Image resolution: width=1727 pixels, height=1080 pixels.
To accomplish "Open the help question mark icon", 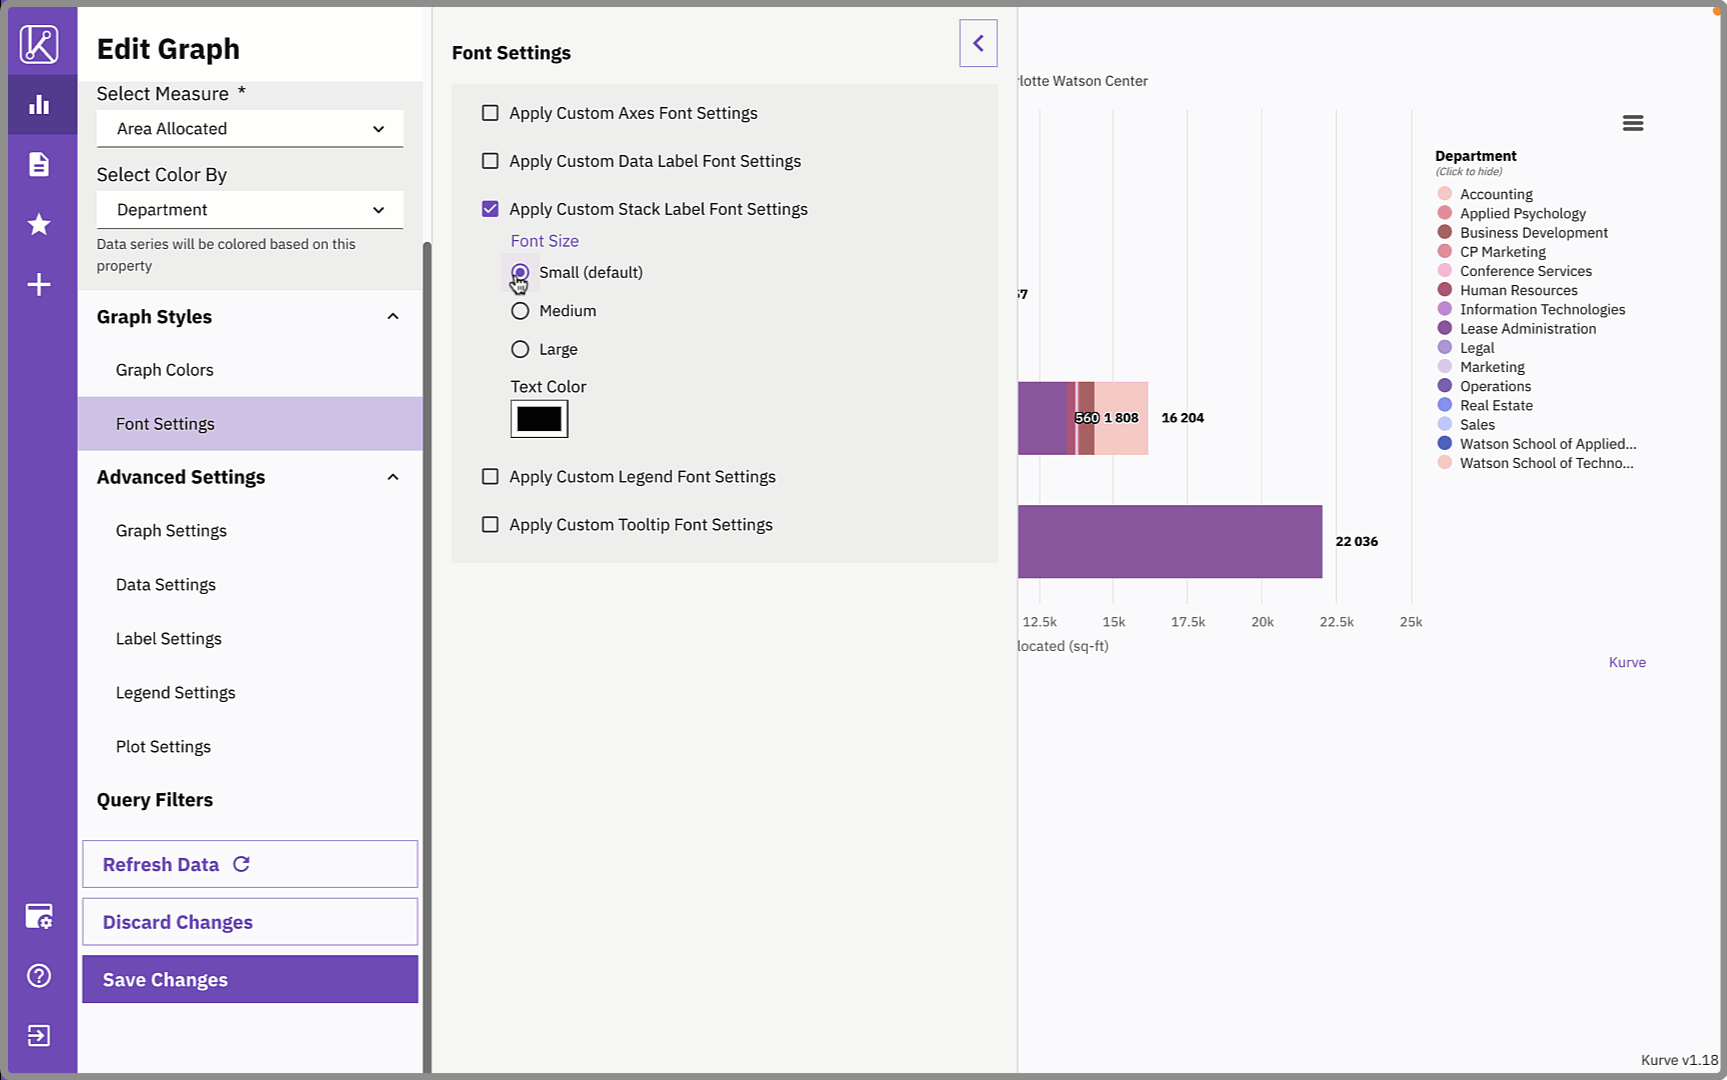I will coord(39,976).
